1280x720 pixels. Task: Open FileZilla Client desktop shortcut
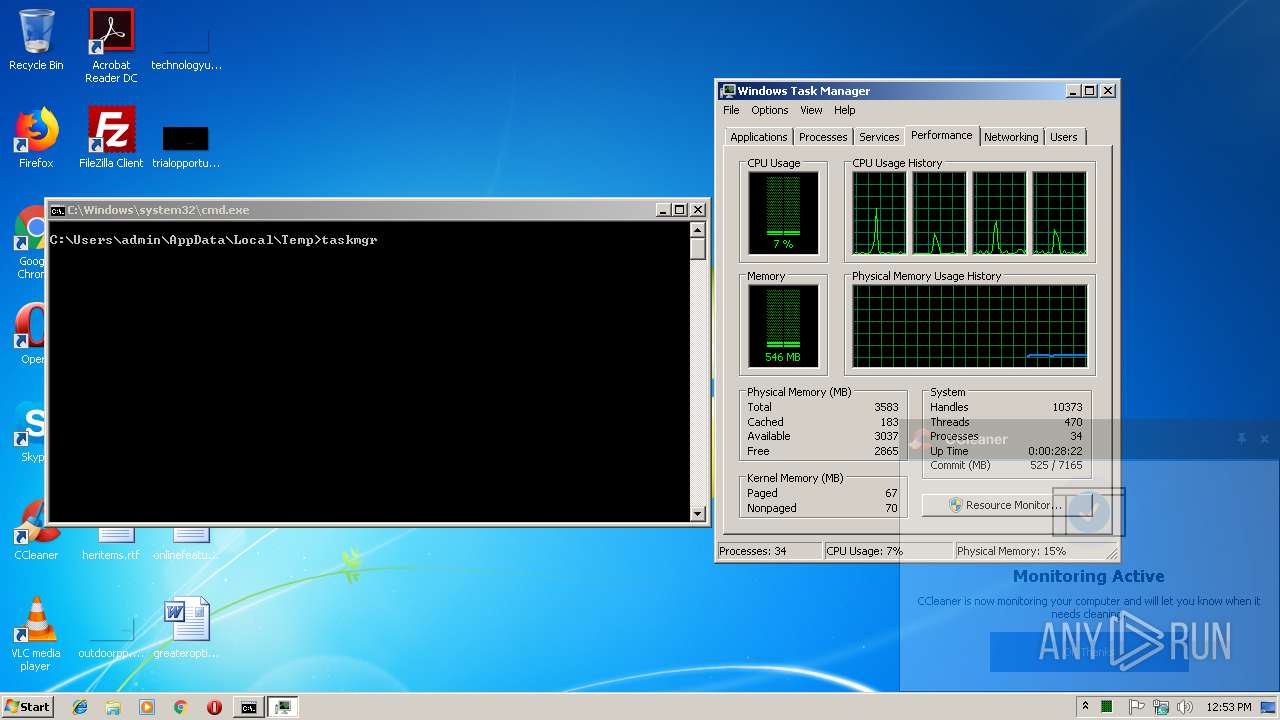pyautogui.click(x=111, y=138)
